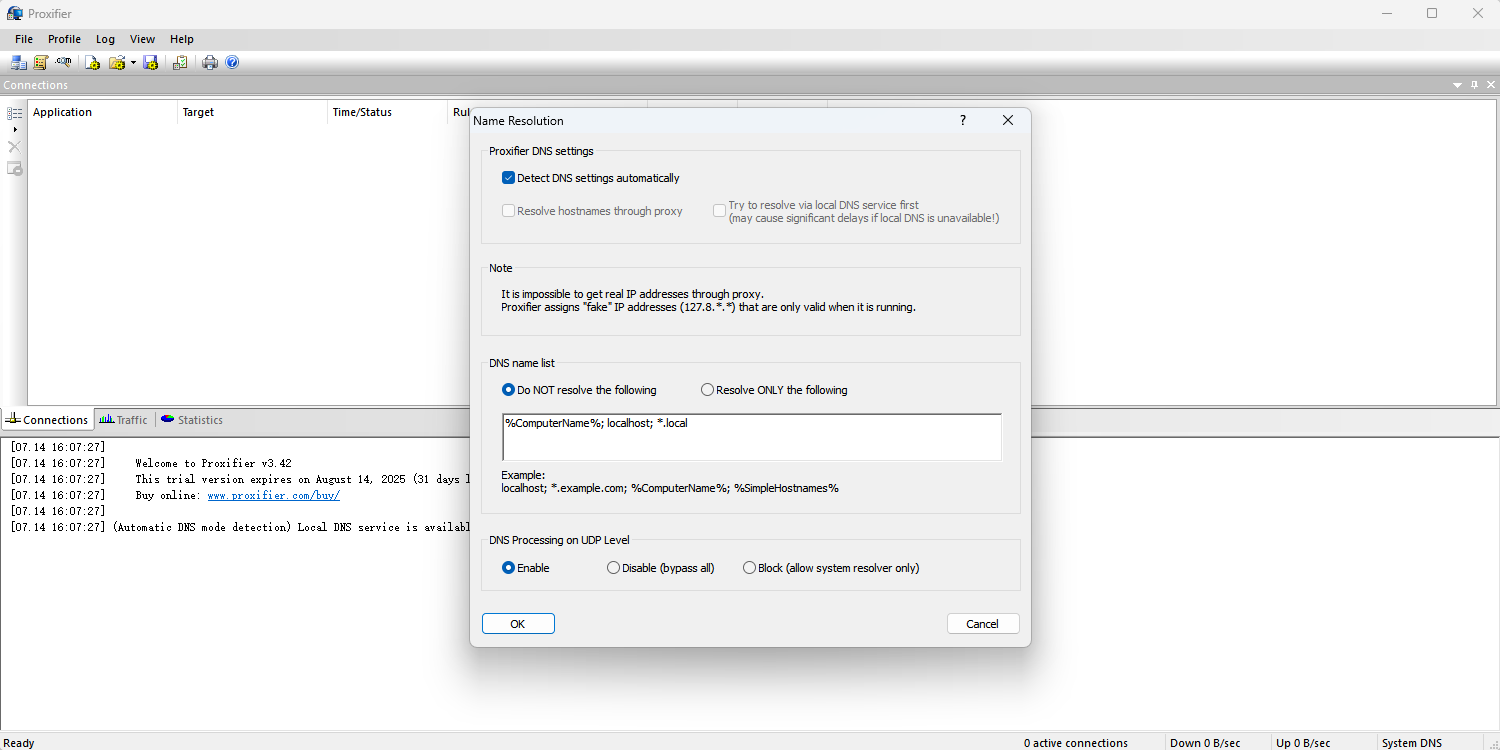Viewport: 1500px width, 750px height.
Task: Click OK in Name Resolution dialog
Action: click(x=518, y=624)
